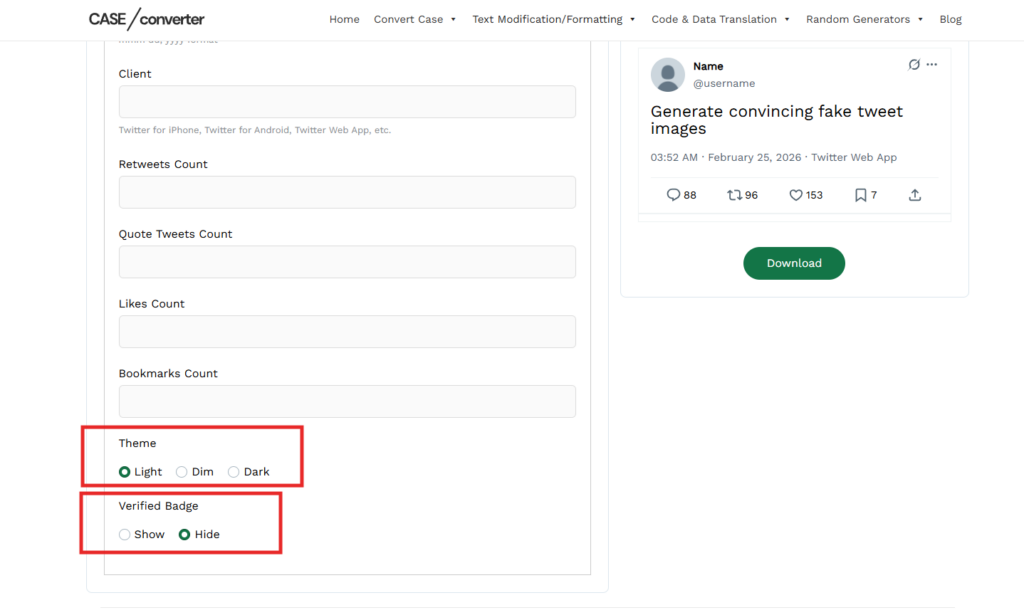Choose Show for Verified Badge
The width and height of the screenshot is (1024, 610).
coord(124,534)
